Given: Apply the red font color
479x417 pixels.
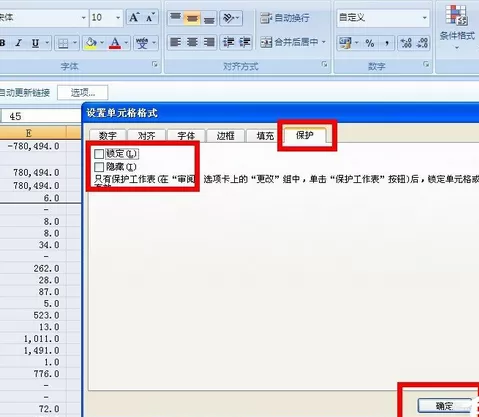Looking at the screenshot, I should point(115,43).
